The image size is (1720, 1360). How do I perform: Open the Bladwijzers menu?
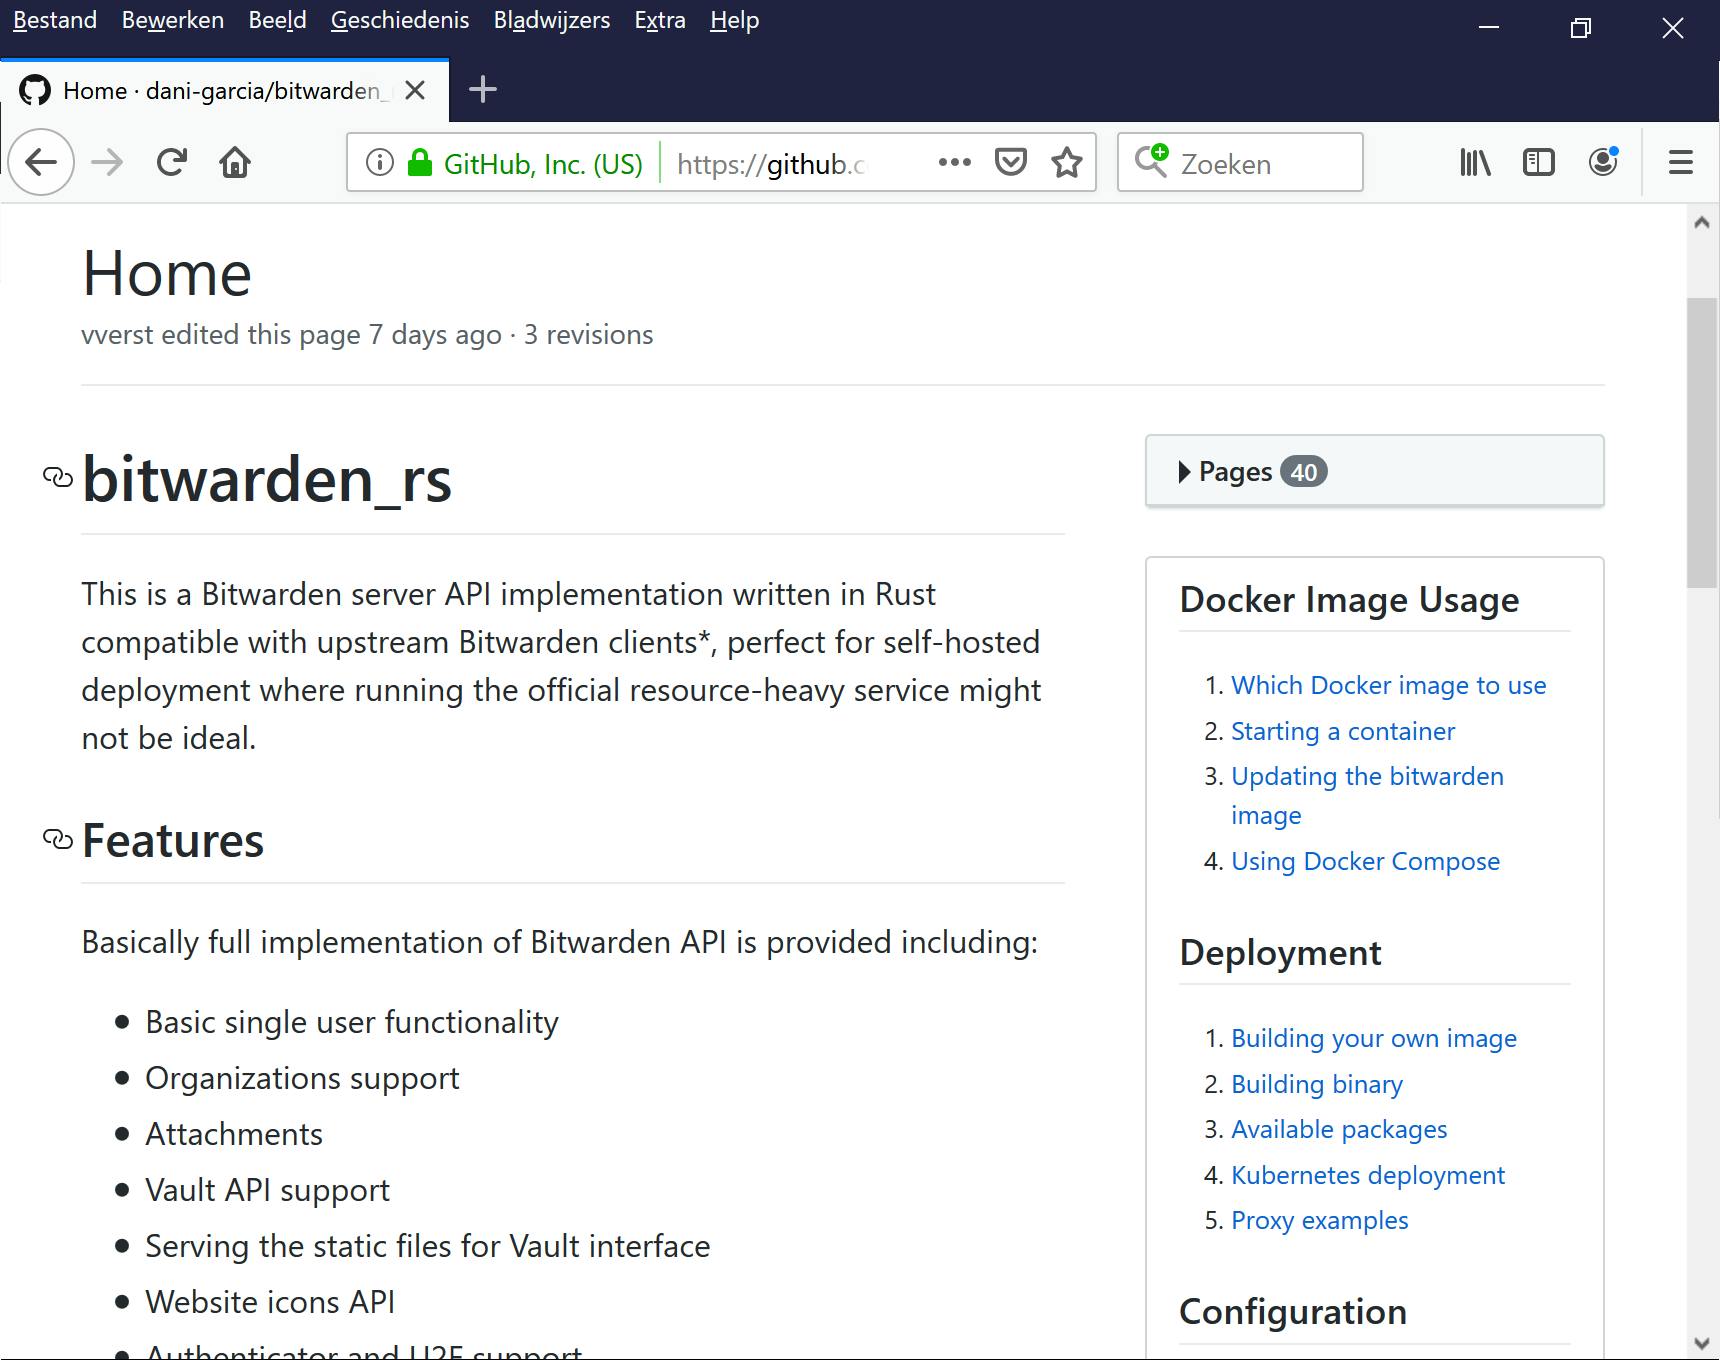click(551, 20)
